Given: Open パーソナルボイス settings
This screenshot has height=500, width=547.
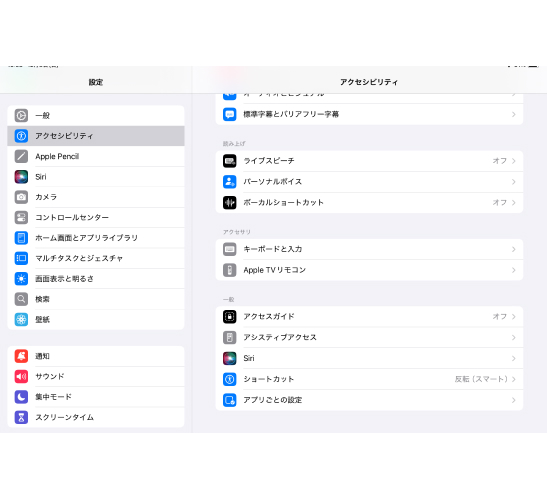Looking at the screenshot, I should click(x=369, y=182).
